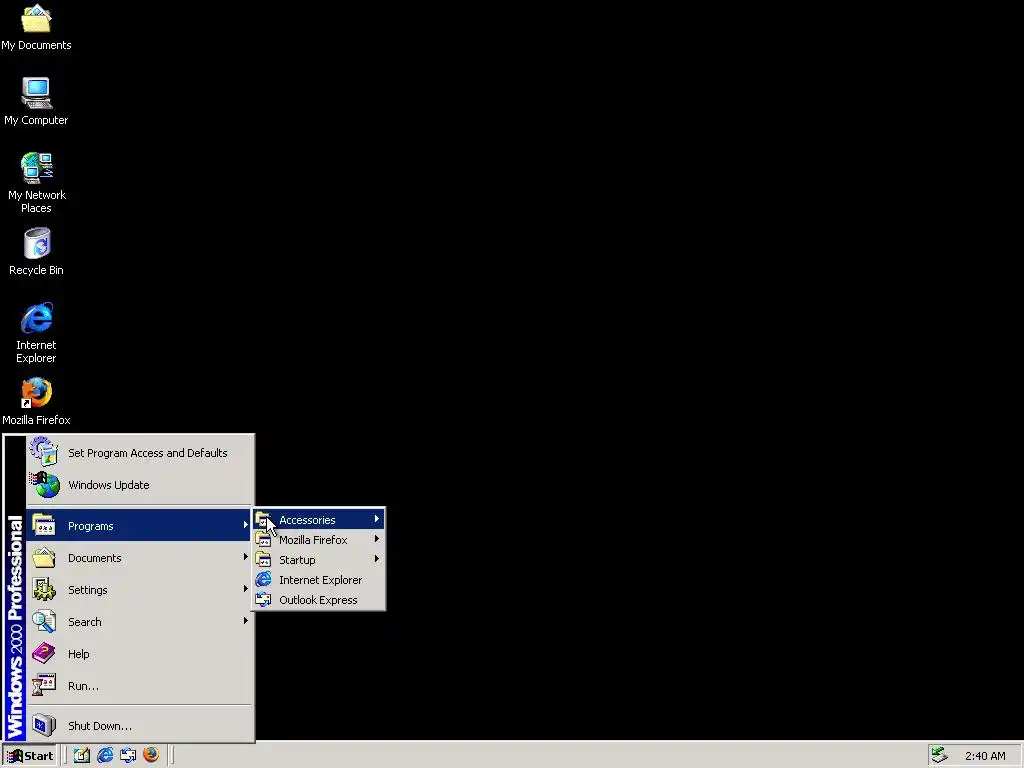Click the Programs folder icon
The width and height of the screenshot is (1024, 768).
click(44, 525)
